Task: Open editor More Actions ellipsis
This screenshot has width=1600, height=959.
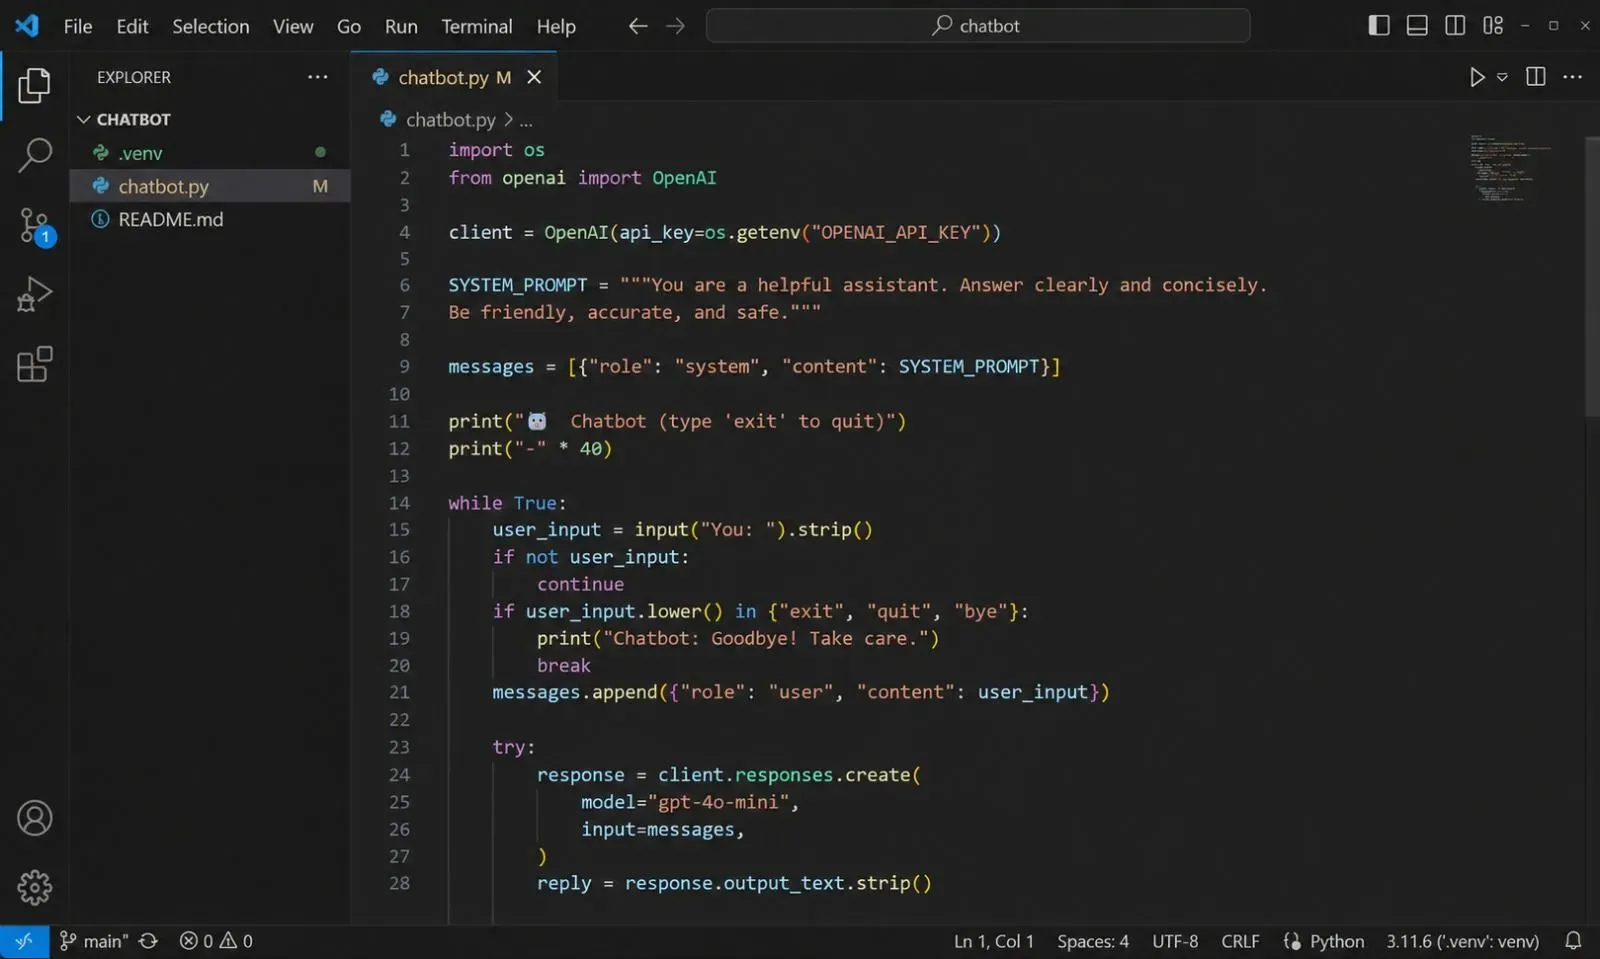Action: click(x=1573, y=77)
